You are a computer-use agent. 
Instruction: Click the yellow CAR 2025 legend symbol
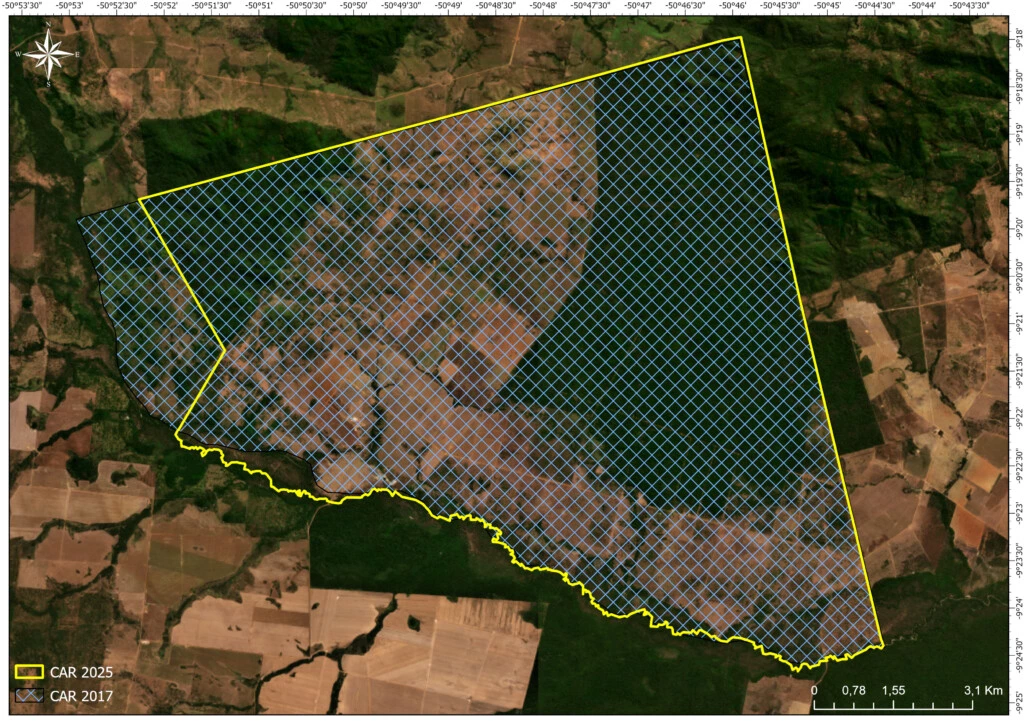point(31,672)
